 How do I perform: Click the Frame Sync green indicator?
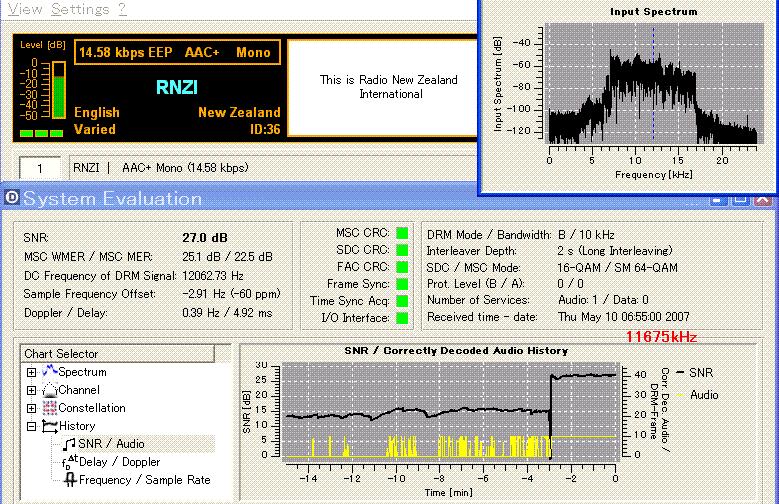pos(402,284)
